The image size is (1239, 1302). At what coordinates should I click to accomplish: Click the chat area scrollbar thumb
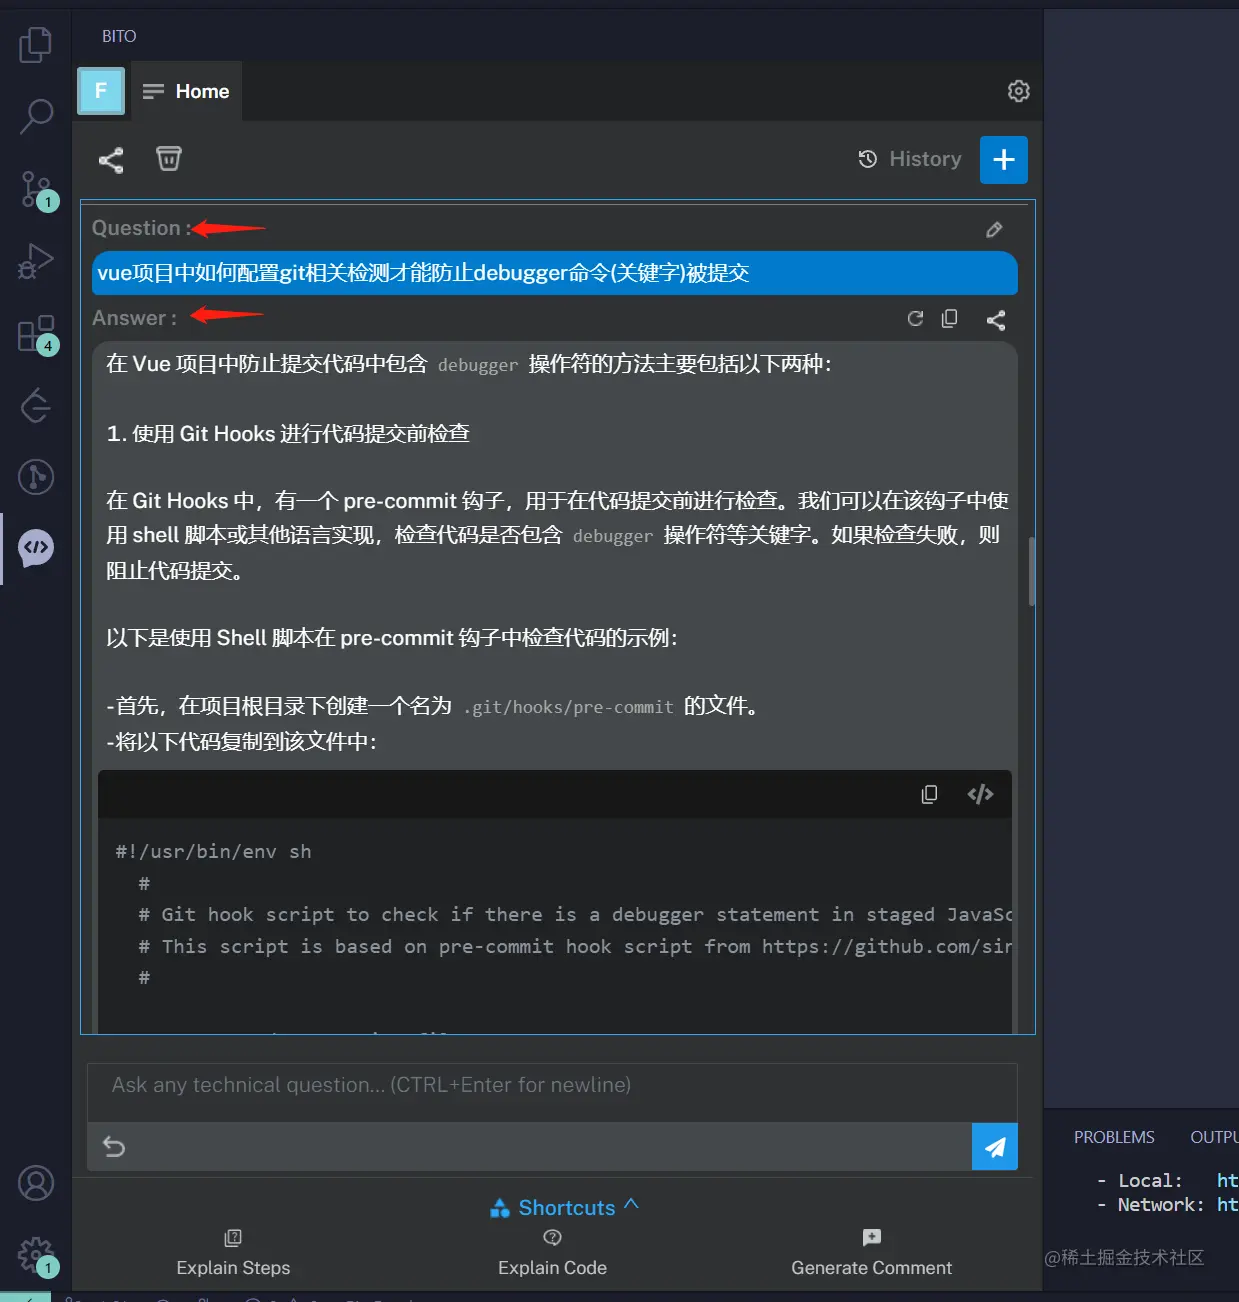click(1031, 570)
